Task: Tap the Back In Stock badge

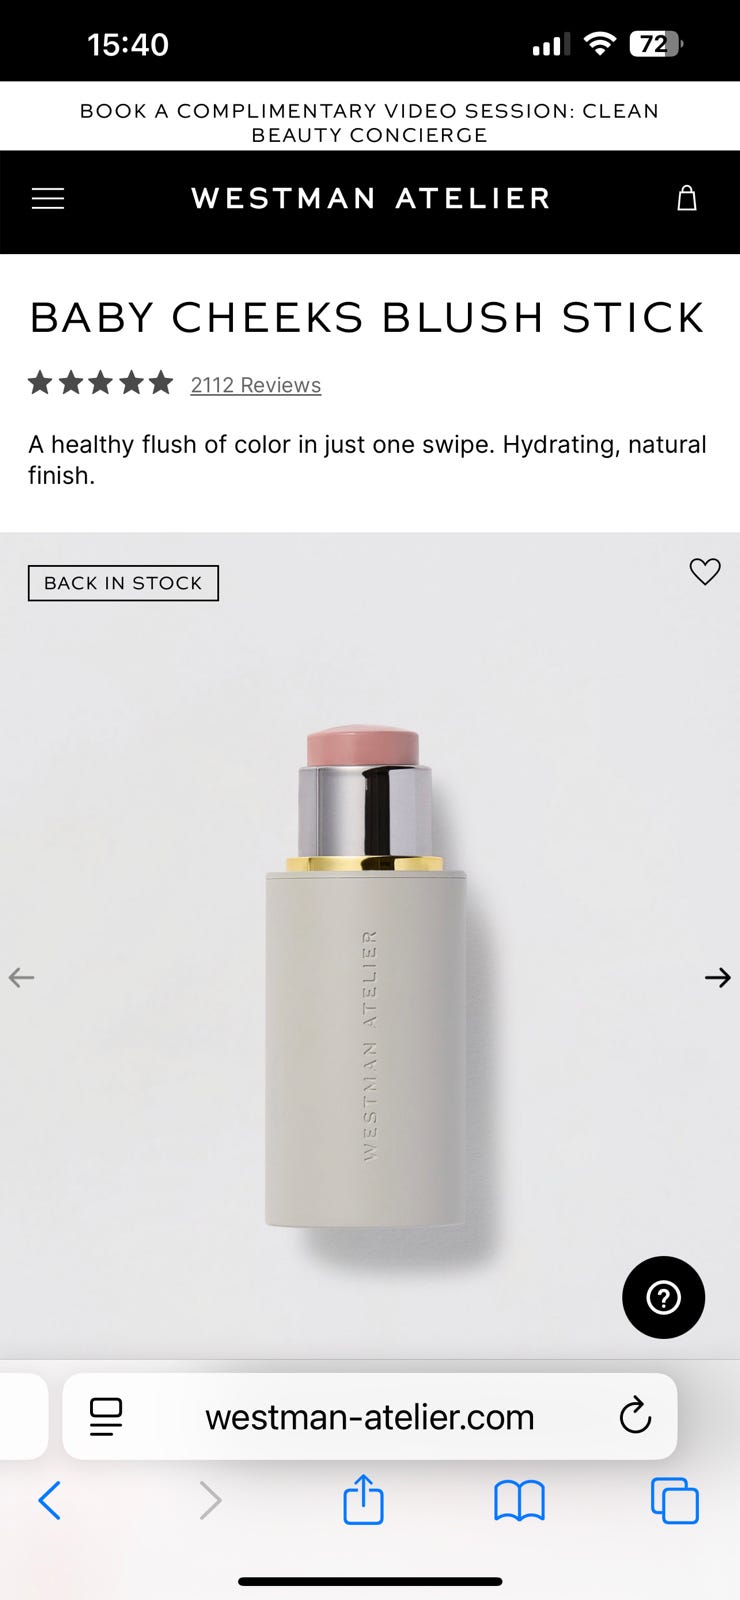Action: [123, 583]
